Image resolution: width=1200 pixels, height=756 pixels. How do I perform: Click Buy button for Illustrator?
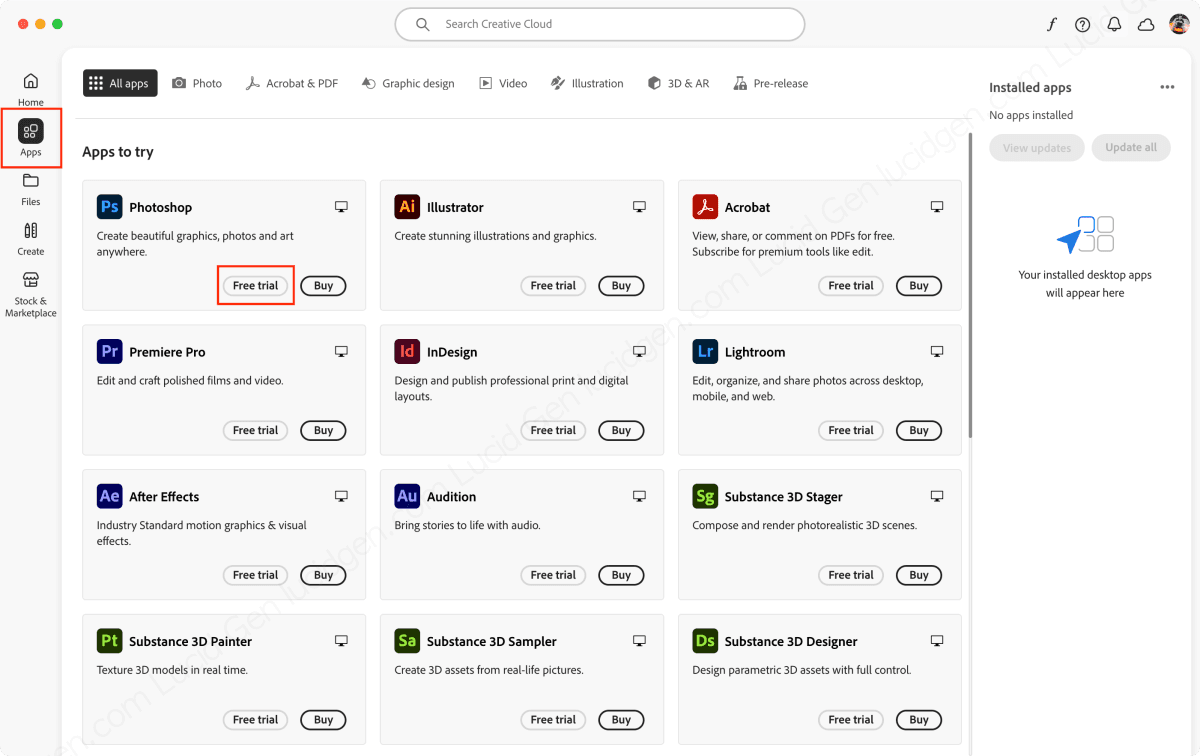tap(621, 286)
